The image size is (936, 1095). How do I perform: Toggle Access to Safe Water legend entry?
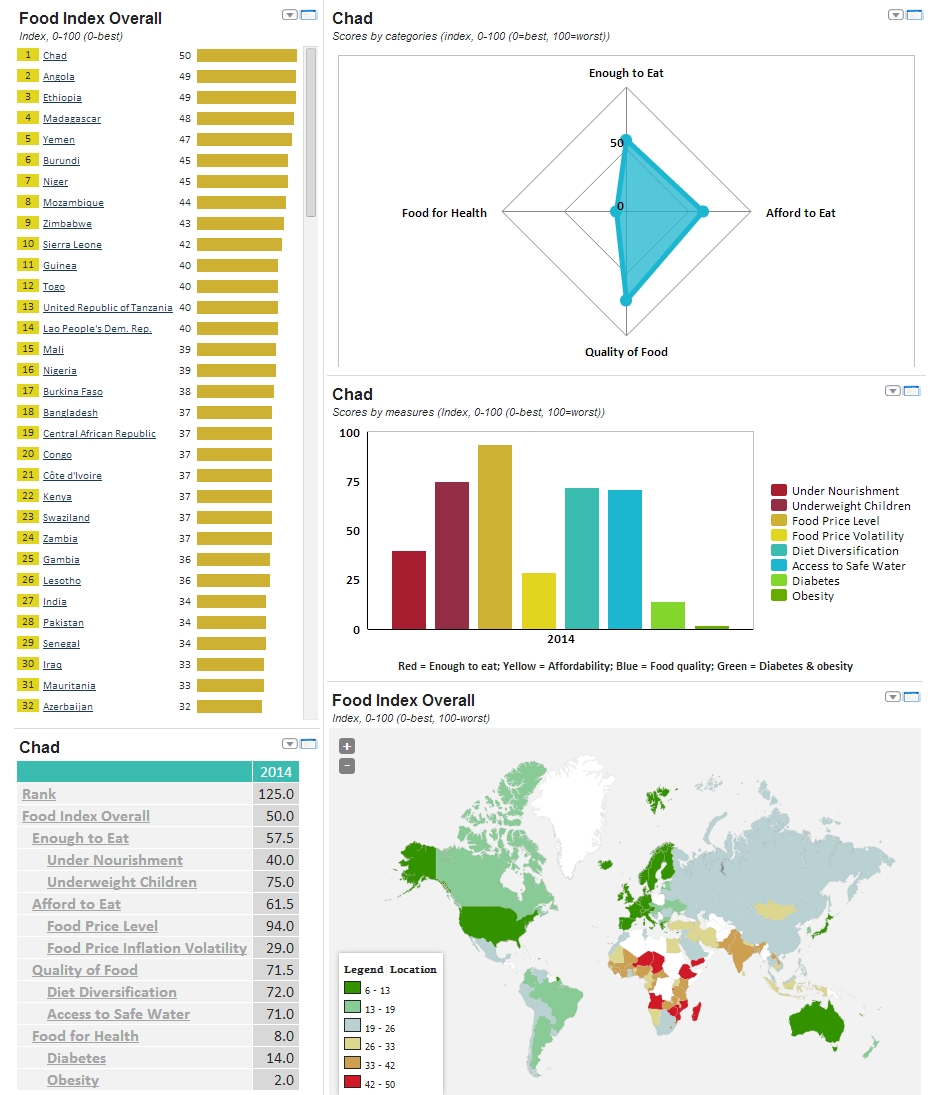(x=848, y=566)
